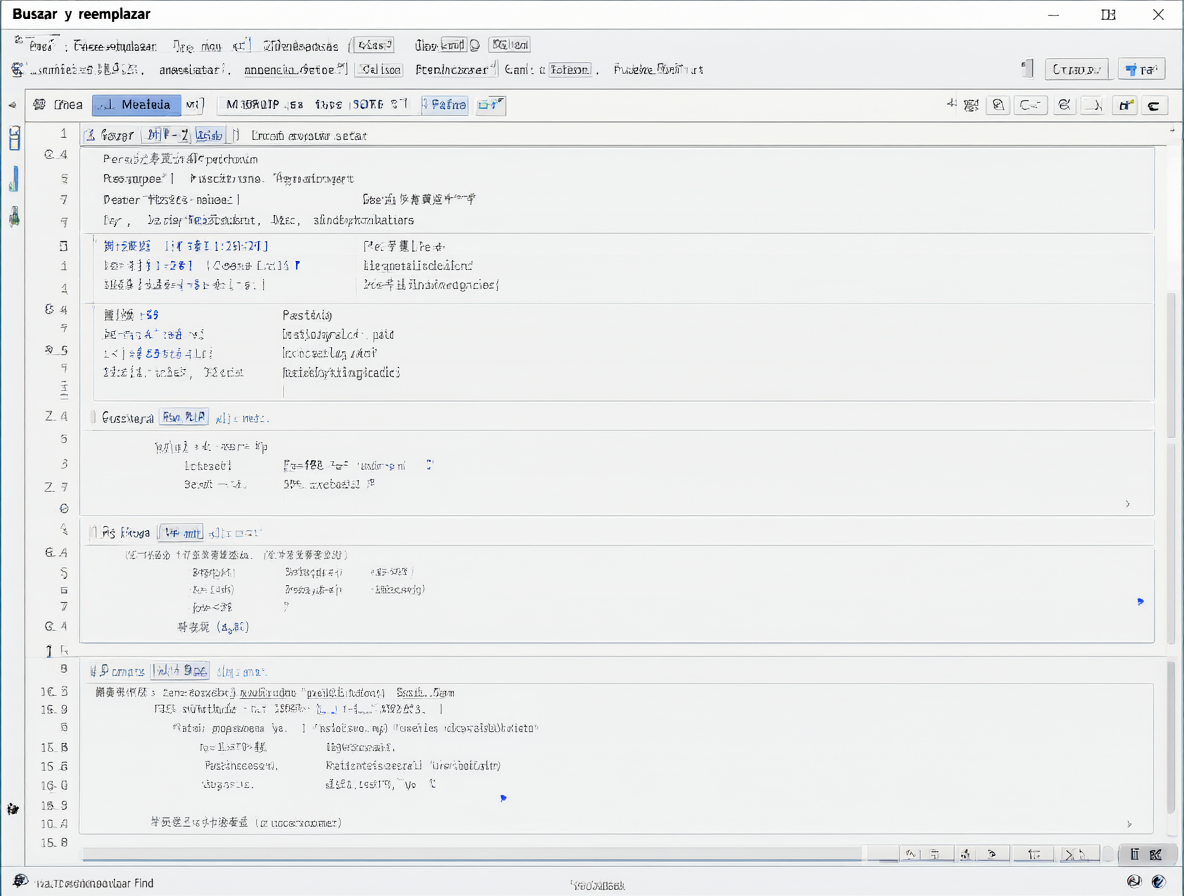Screen dimensions: 1184x896
Task: Collapse the section headed "Gusslleral"
Action: point(93,417)
